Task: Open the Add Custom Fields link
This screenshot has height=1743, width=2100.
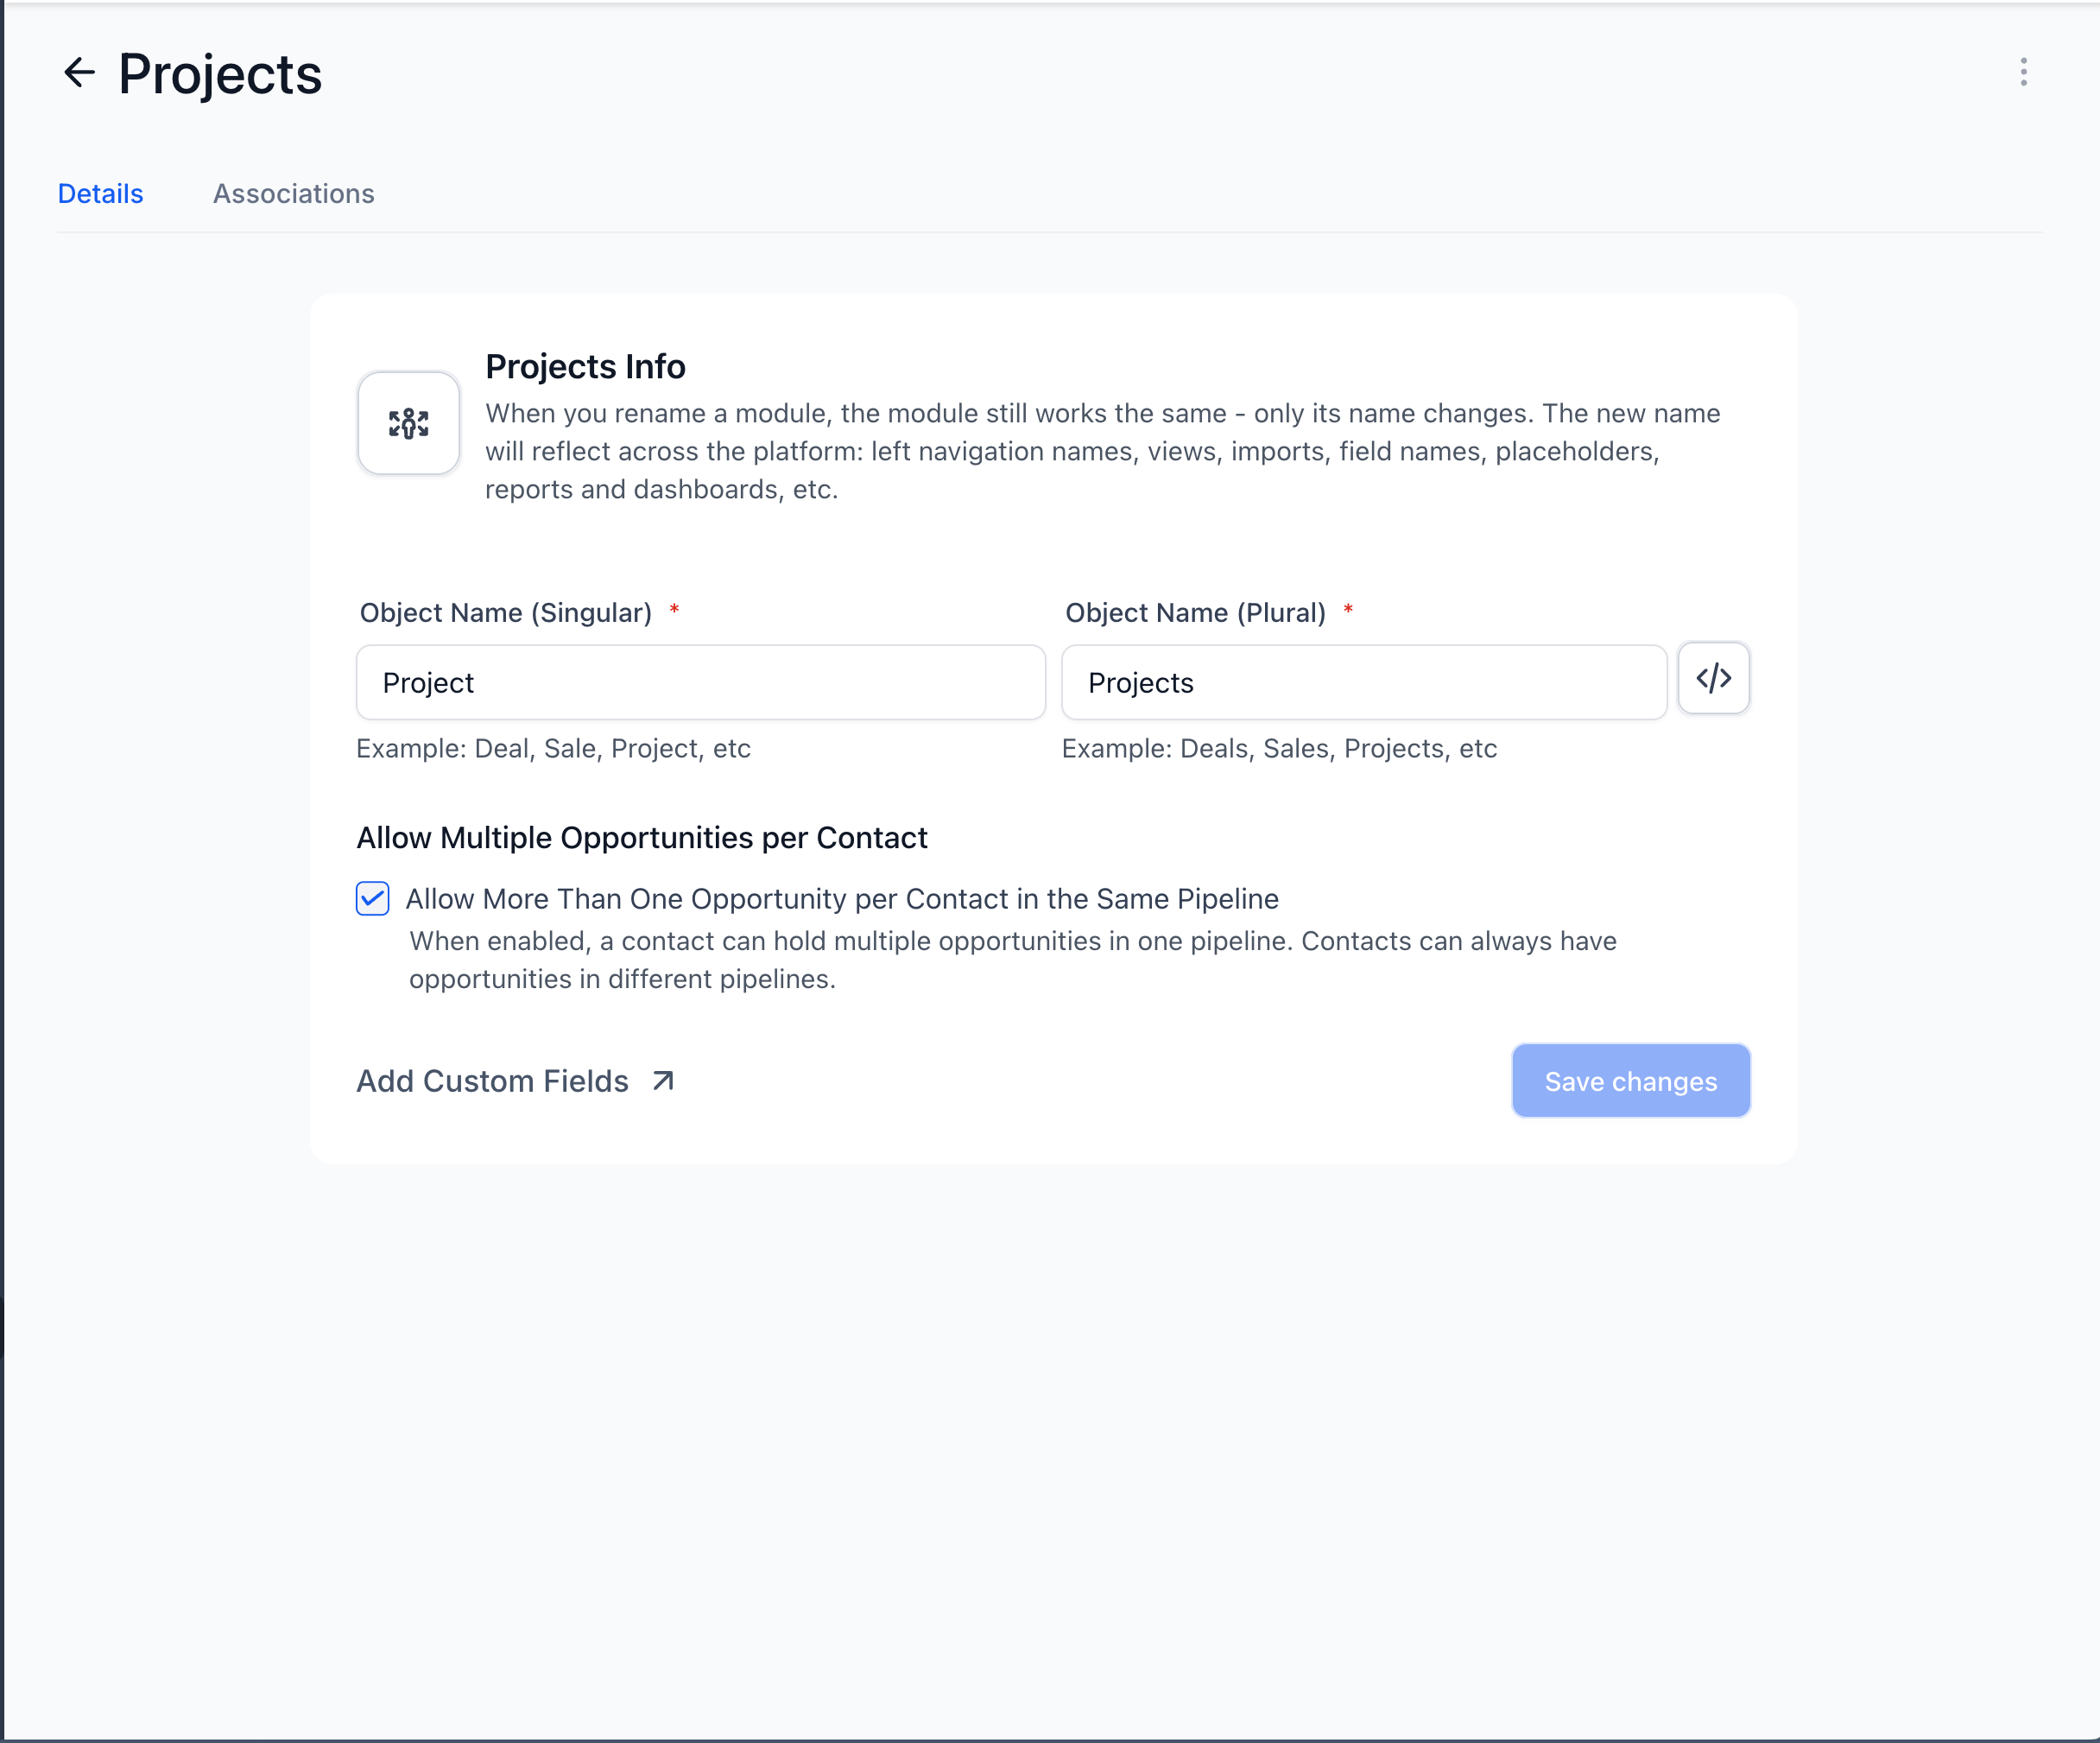Action: point(493,1081)
